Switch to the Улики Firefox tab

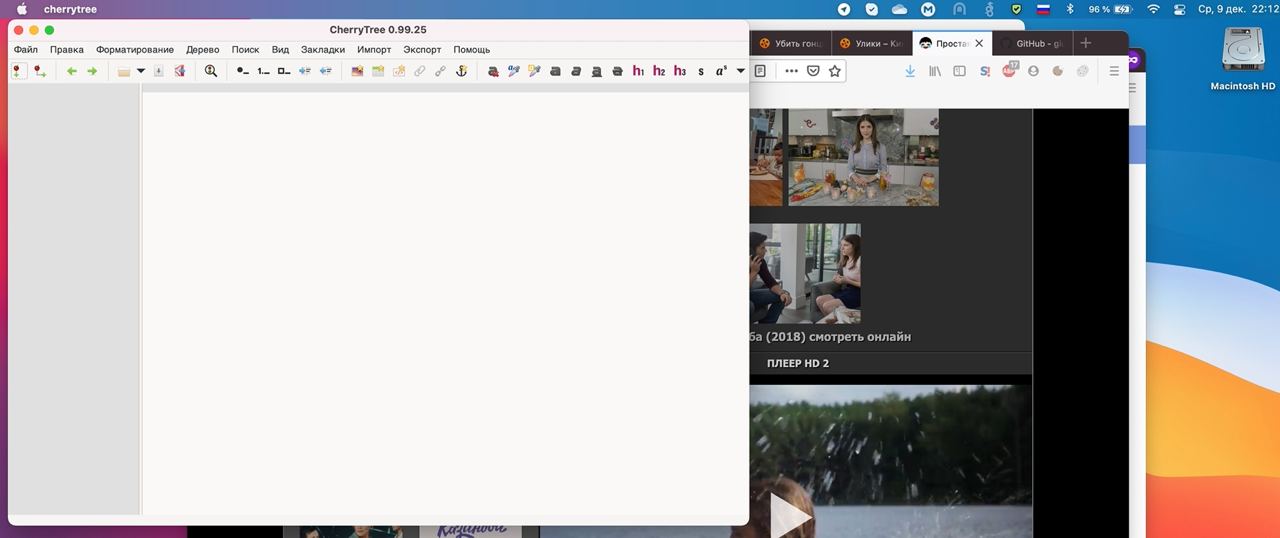872,44
